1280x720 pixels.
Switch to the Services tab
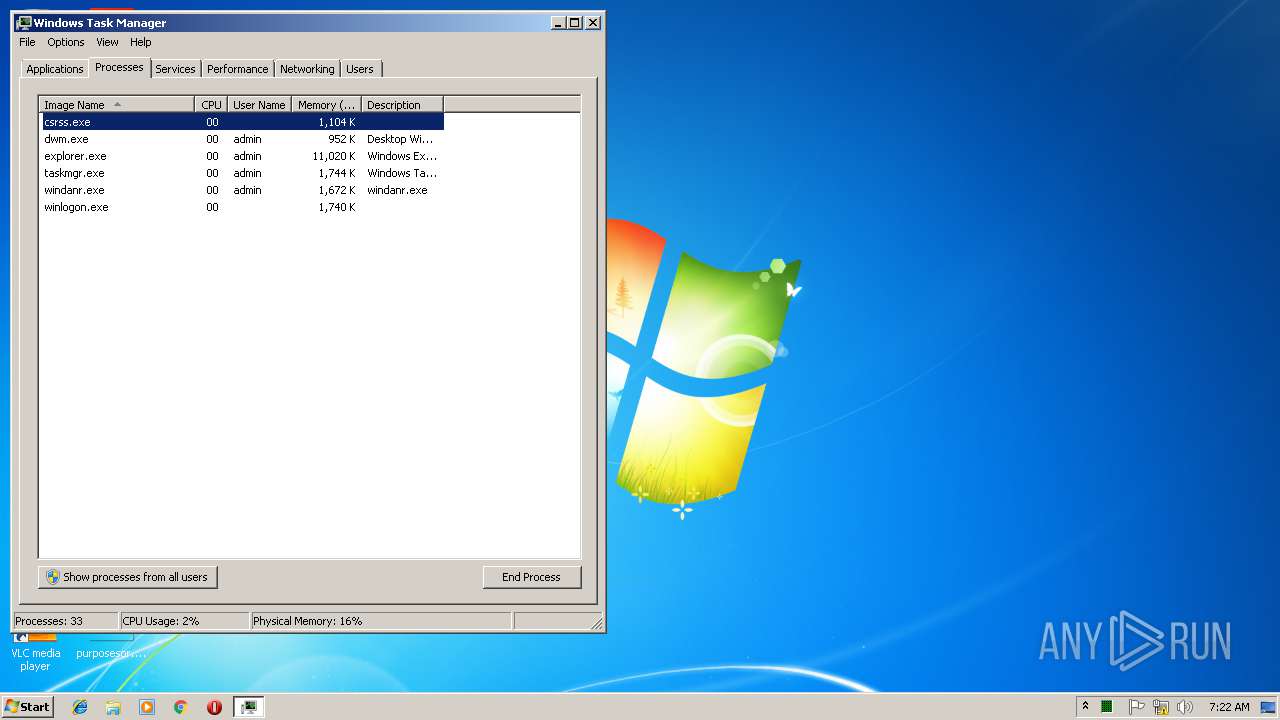pos(175,69)
